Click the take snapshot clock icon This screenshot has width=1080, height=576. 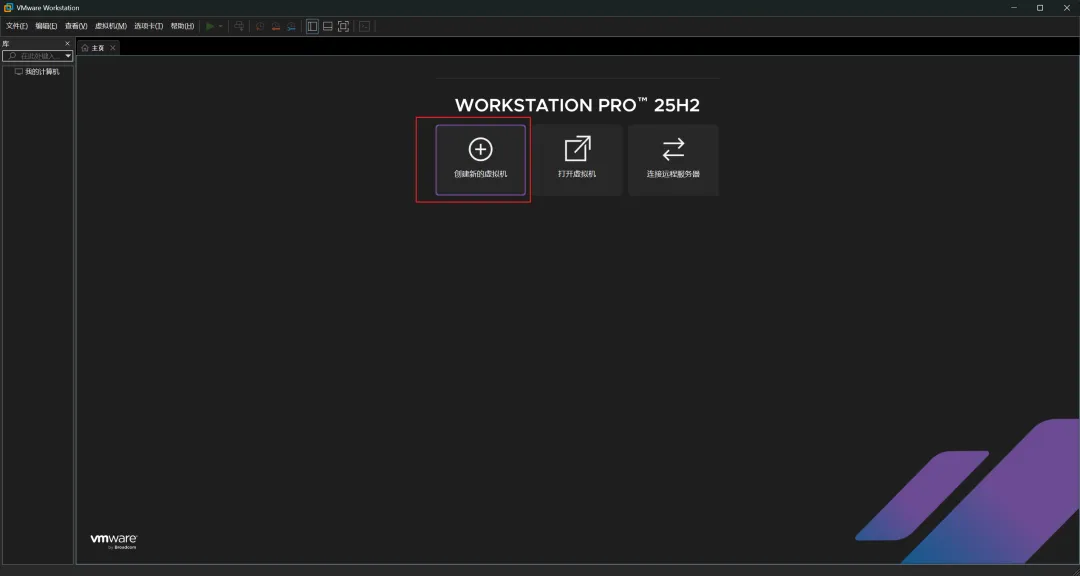(x=260, y=26)
